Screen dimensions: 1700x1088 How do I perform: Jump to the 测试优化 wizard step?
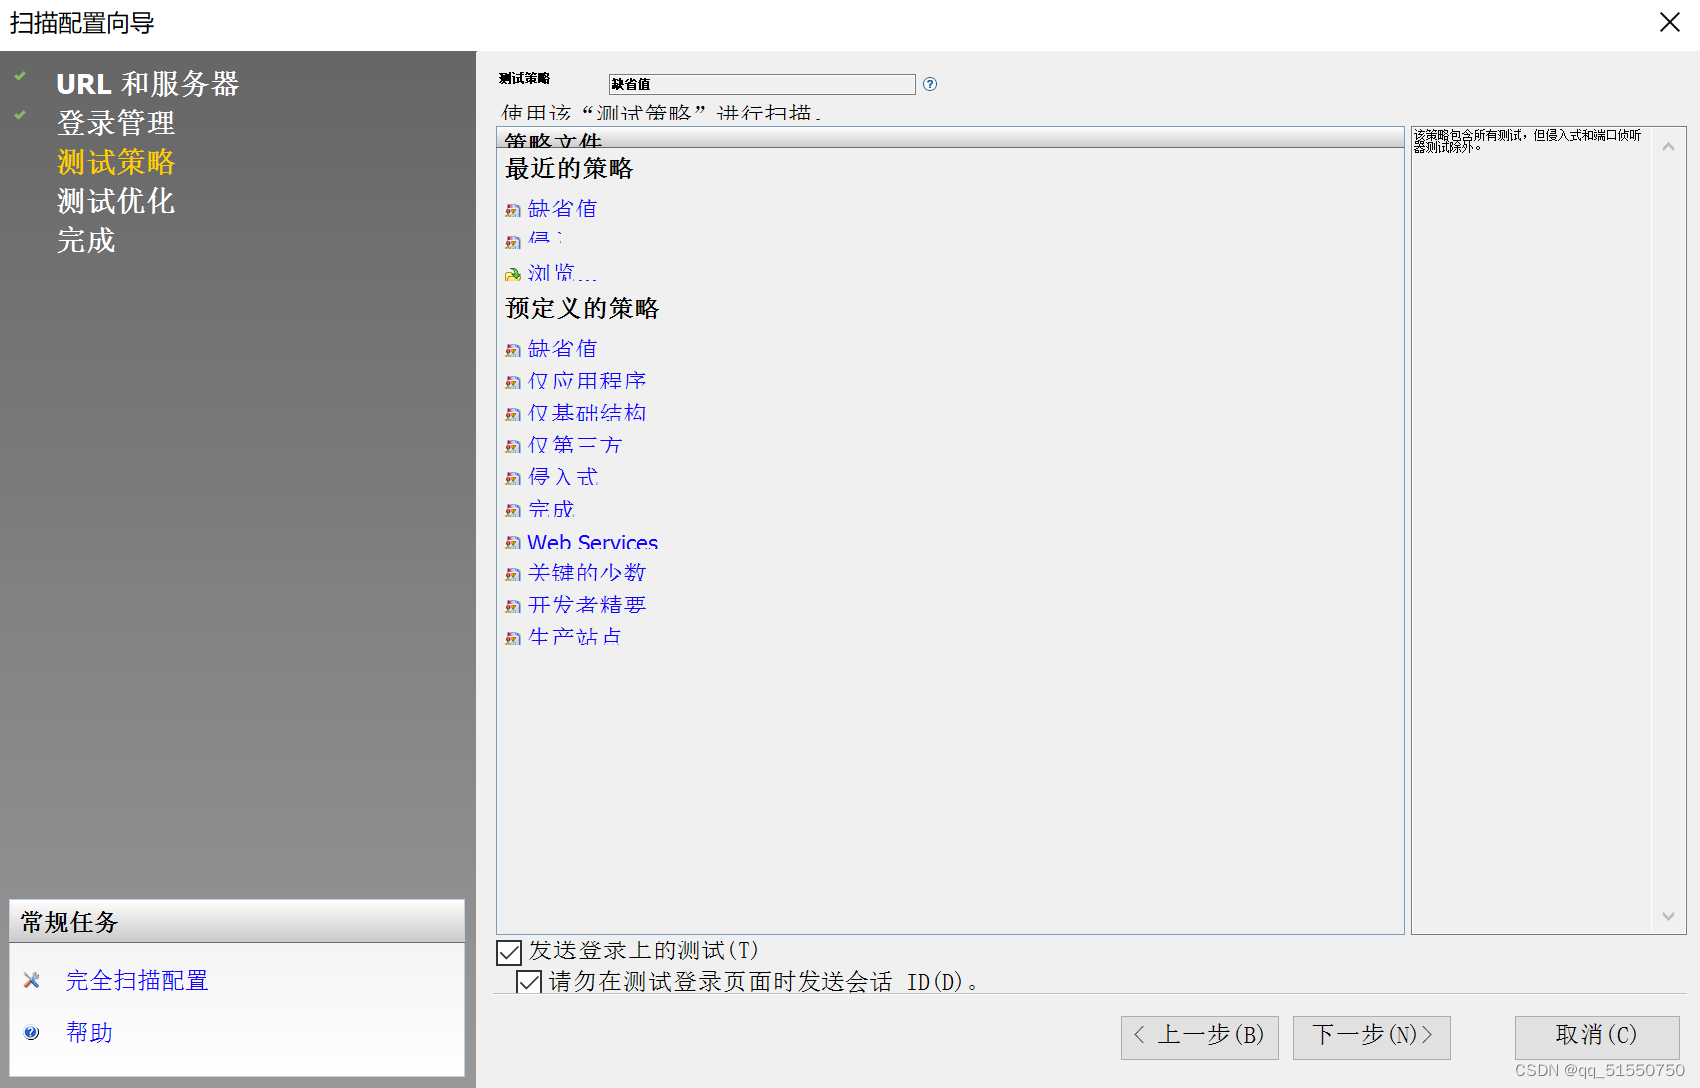pos(116,201)
